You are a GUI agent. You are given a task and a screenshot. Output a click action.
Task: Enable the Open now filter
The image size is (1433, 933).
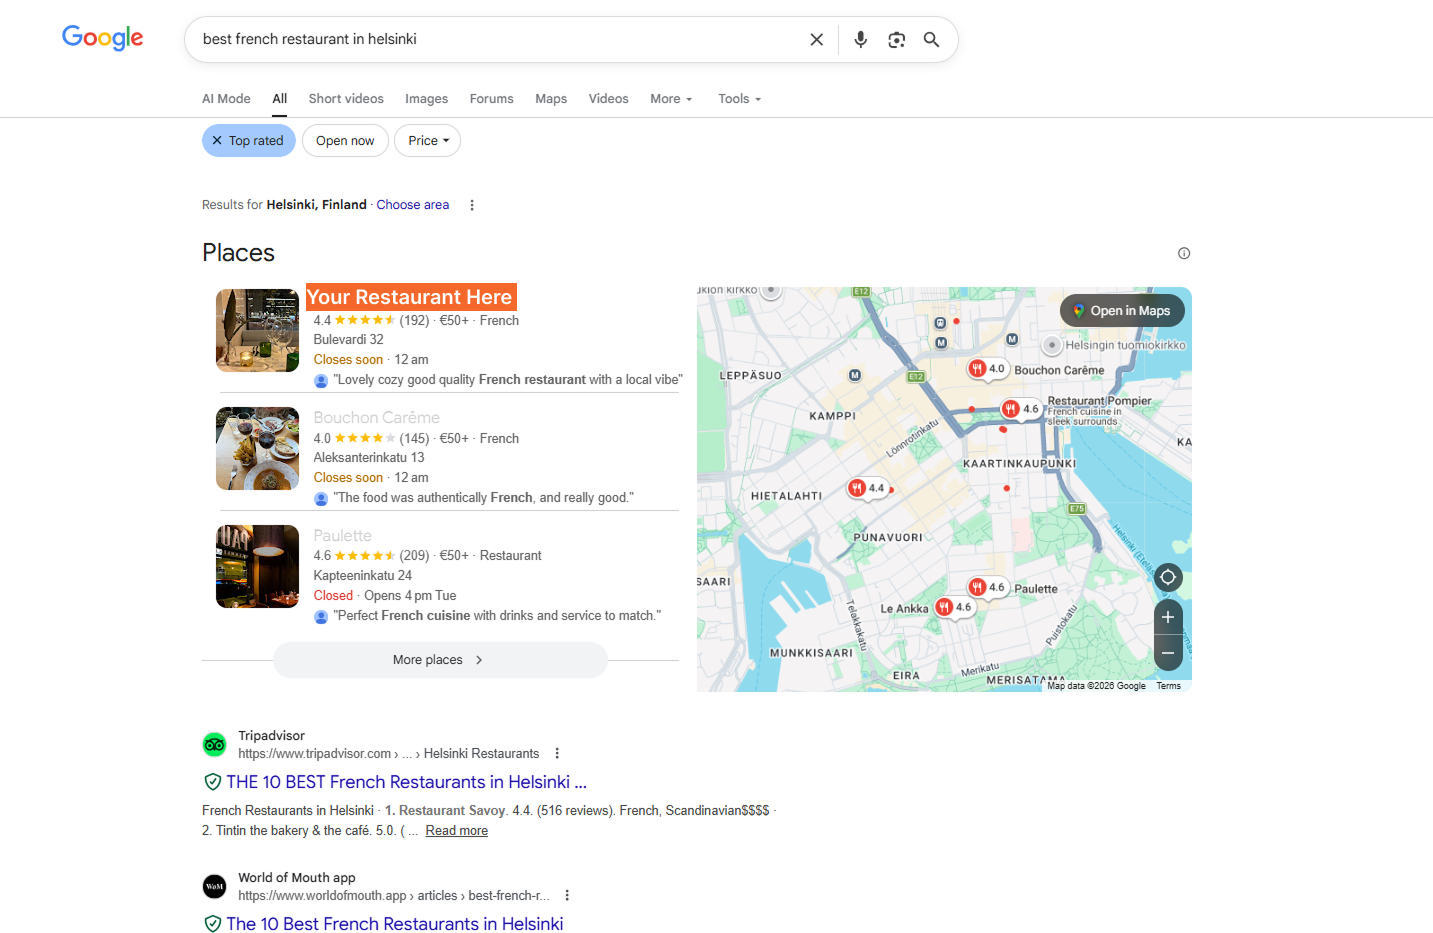pos(345,140)
